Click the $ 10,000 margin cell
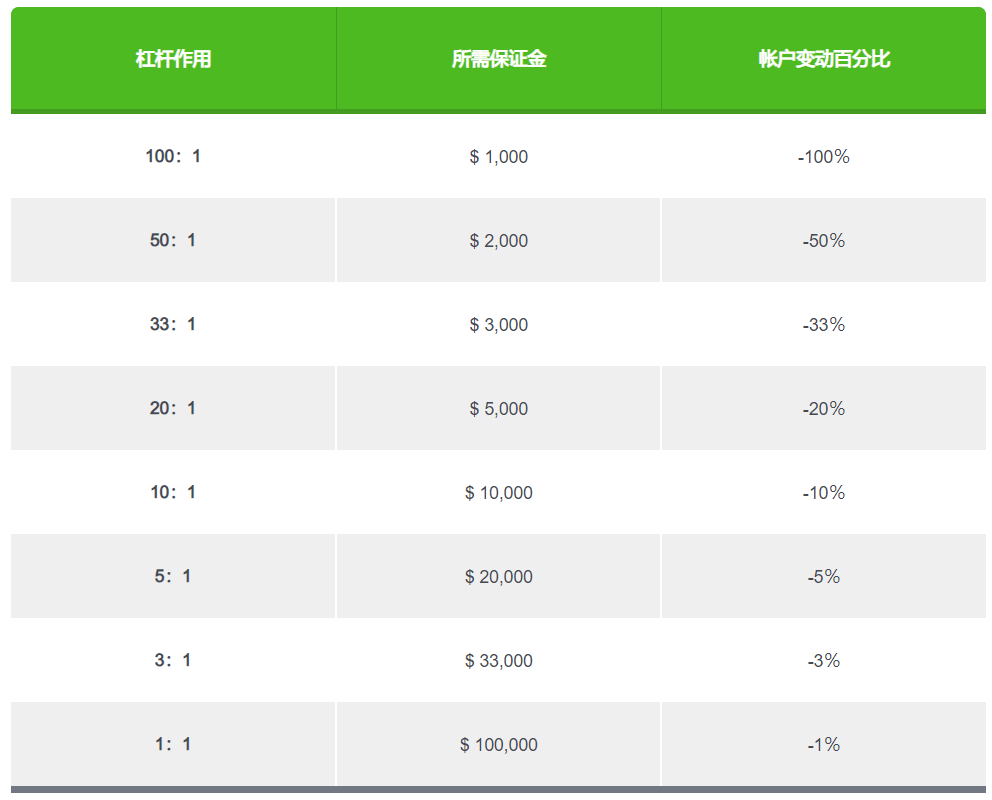992x800 pixels. point(499,492)
